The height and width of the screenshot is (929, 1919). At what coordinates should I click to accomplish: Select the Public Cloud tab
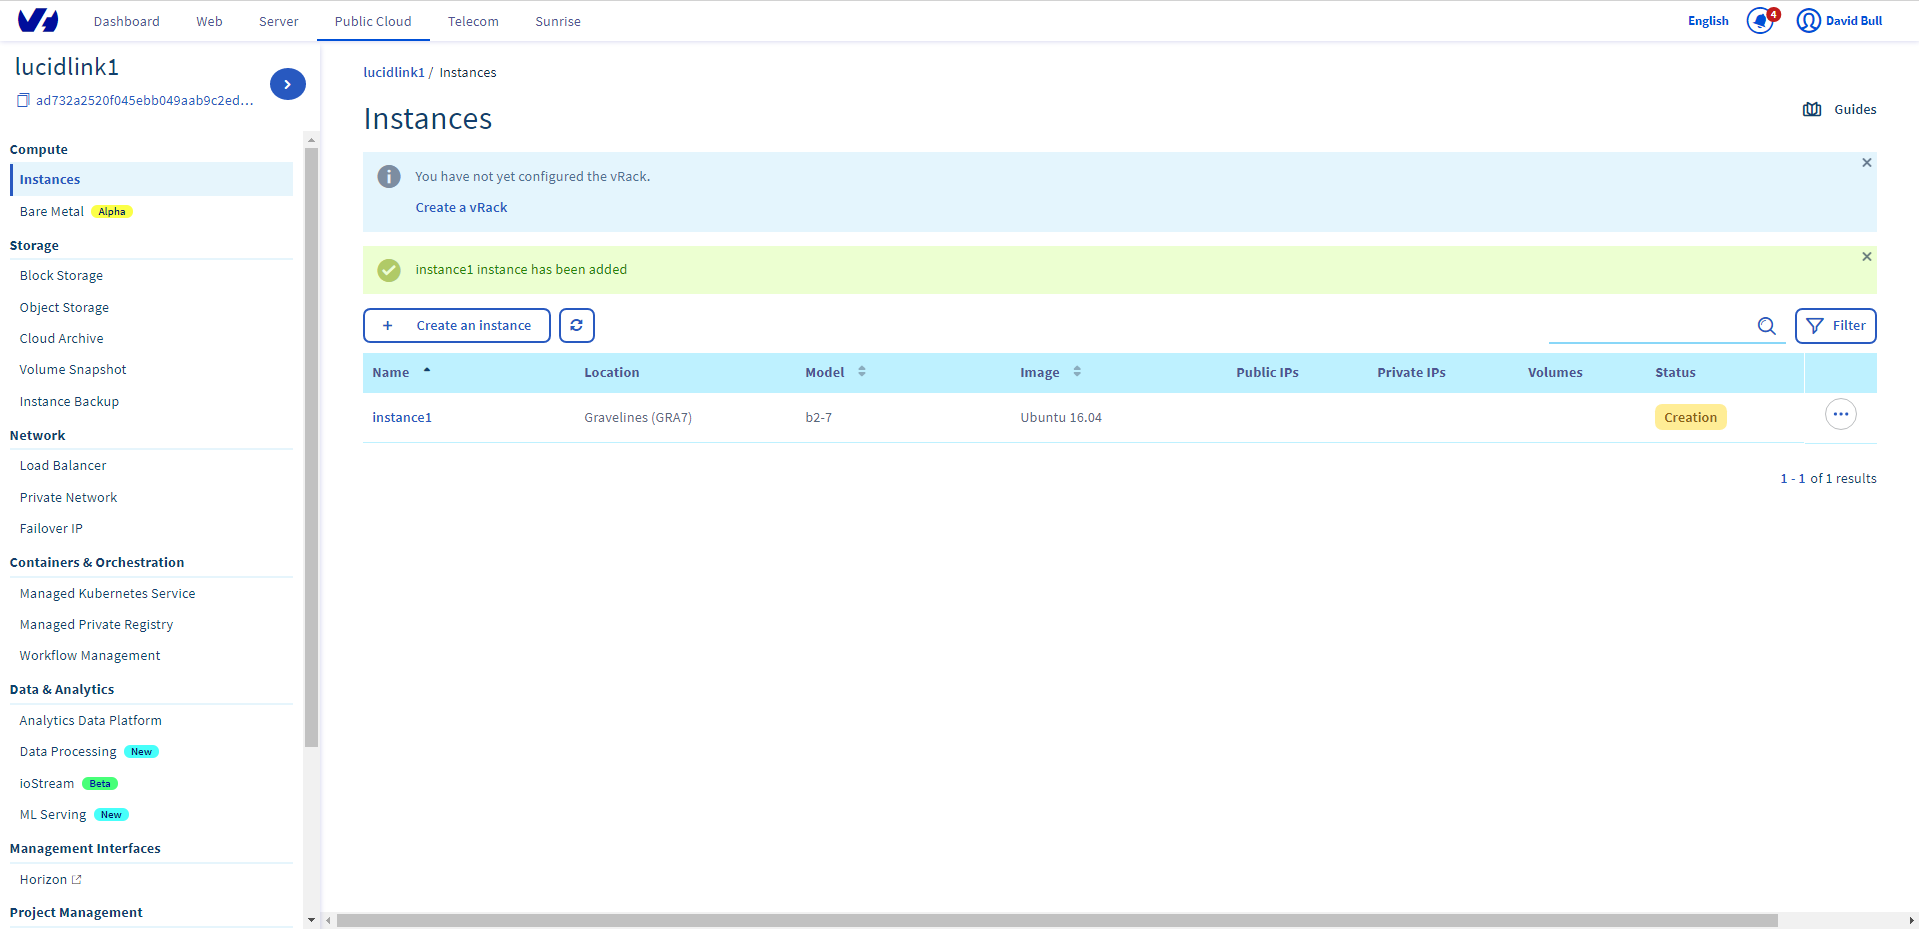[373, 21]
